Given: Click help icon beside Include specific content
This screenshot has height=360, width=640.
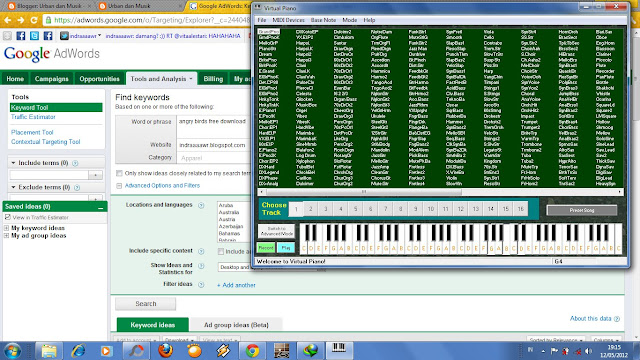Looking at the screenshot, I should [x=201, y=251].
